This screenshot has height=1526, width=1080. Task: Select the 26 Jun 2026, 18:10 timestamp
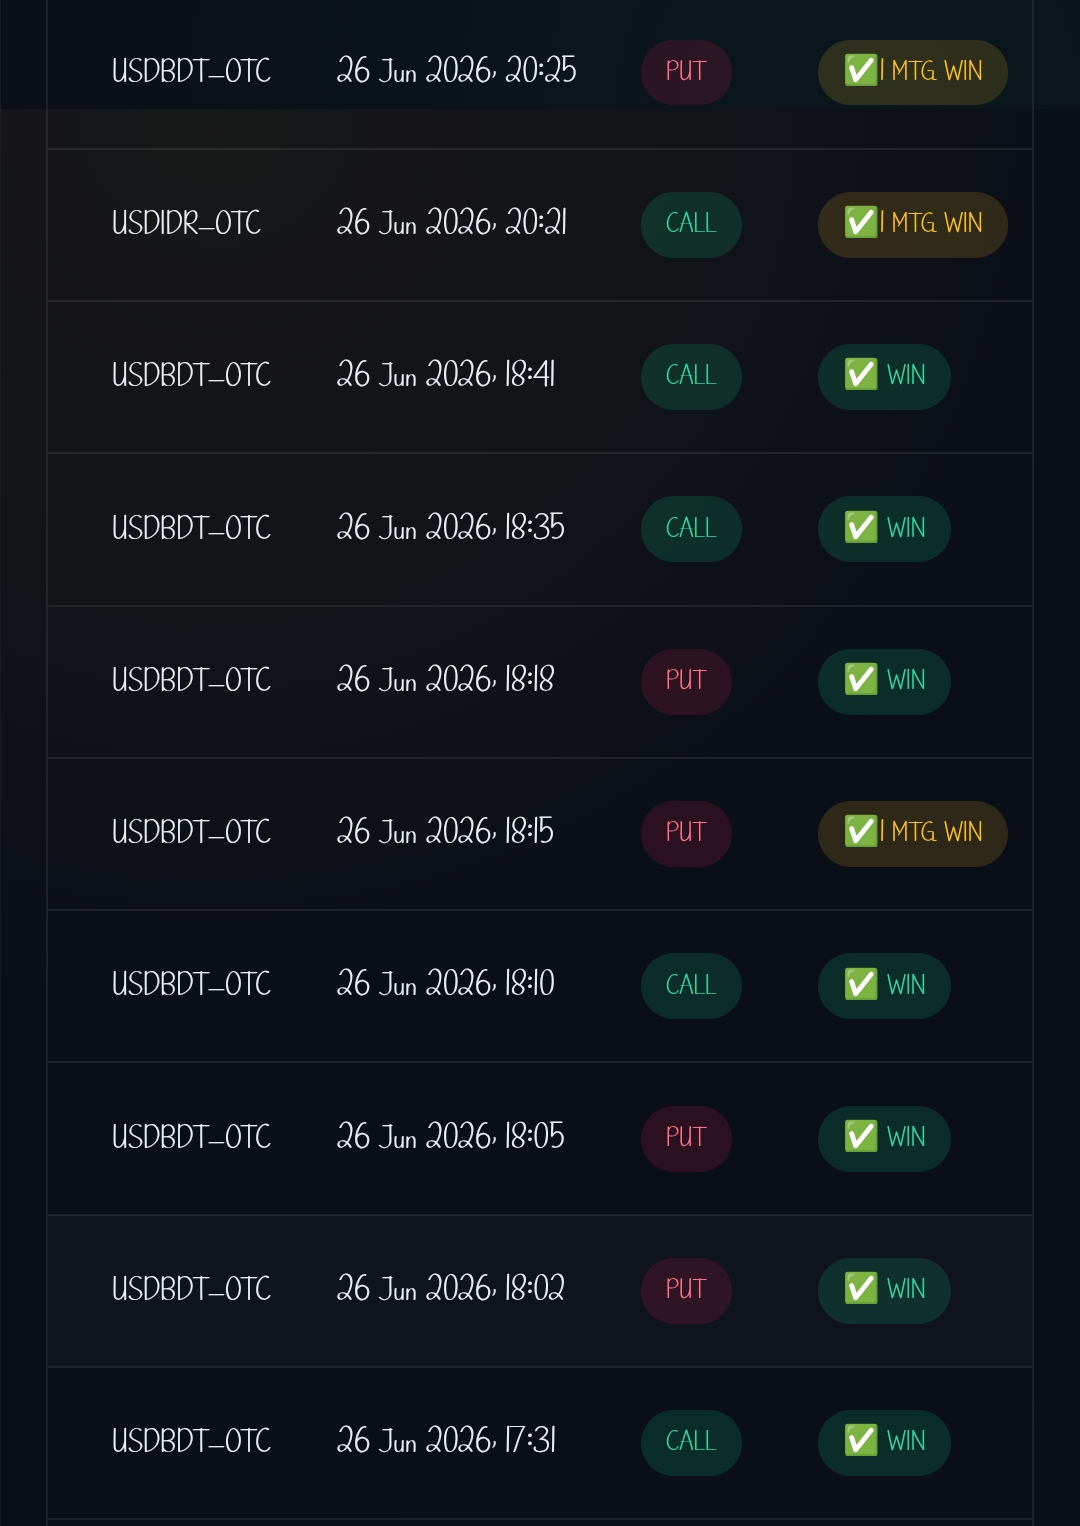point(446,984)
